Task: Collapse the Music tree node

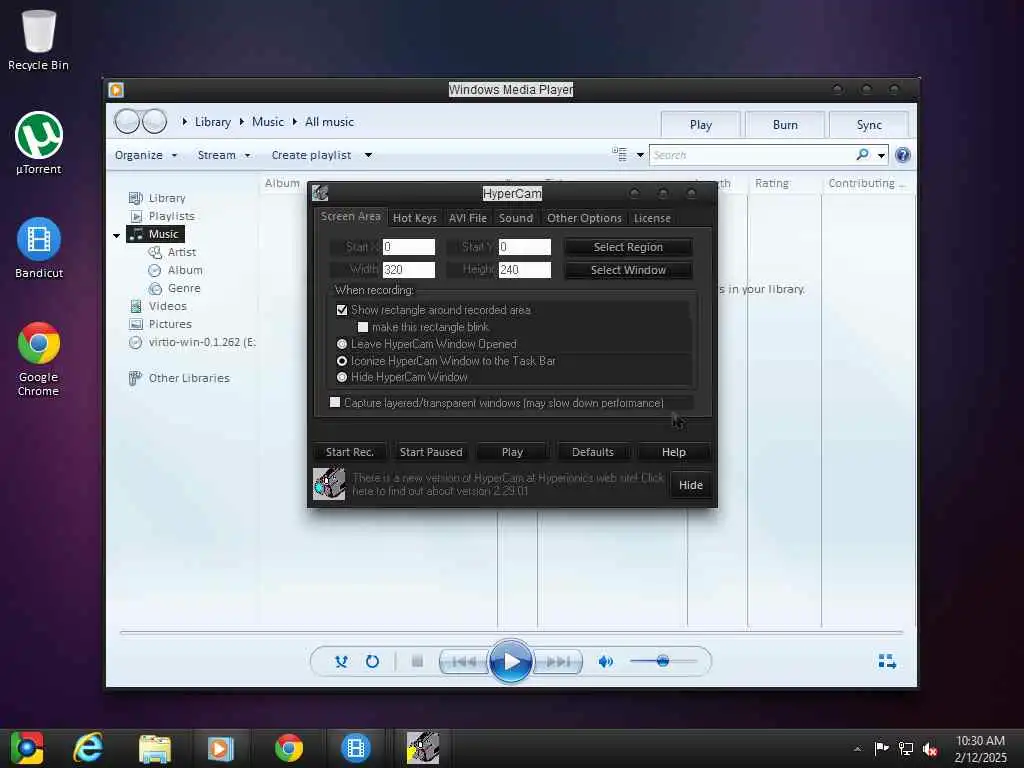Action: (x=116, y=234)
